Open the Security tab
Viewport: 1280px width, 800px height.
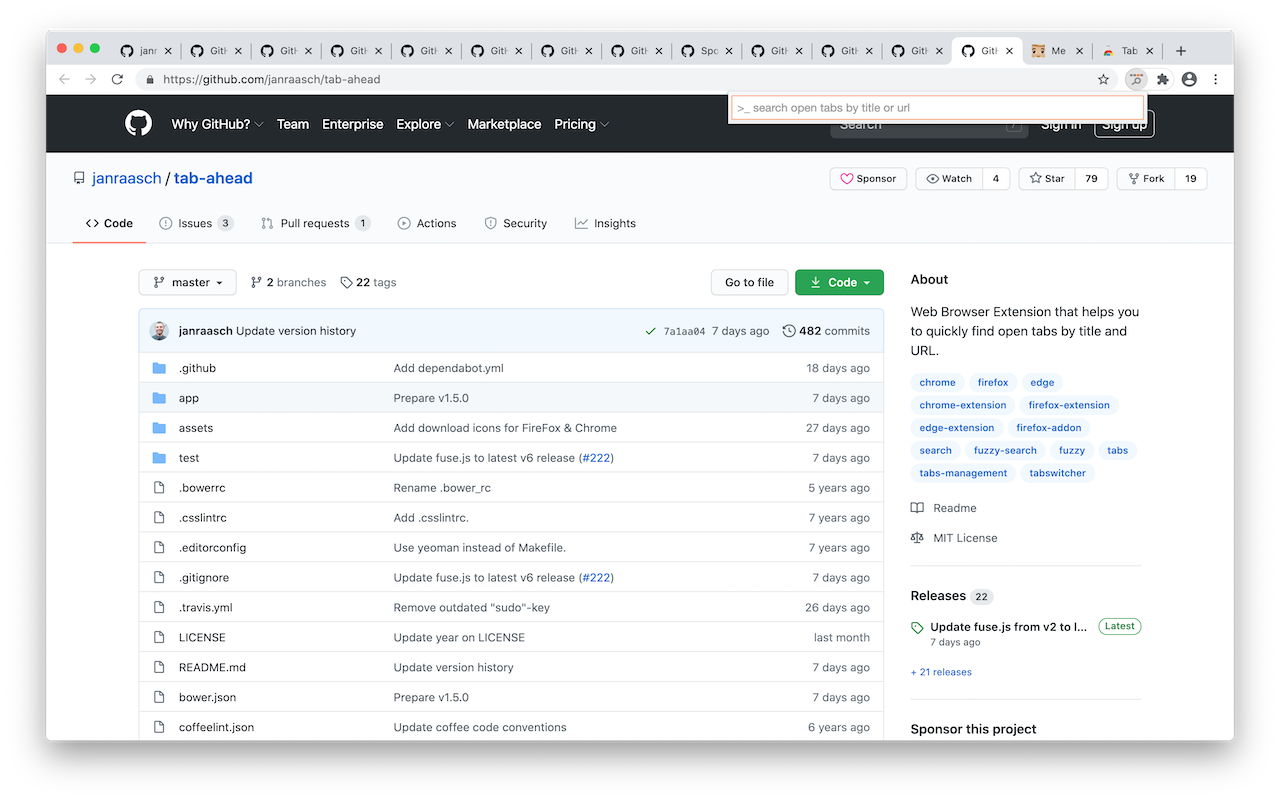pos(516,223)
